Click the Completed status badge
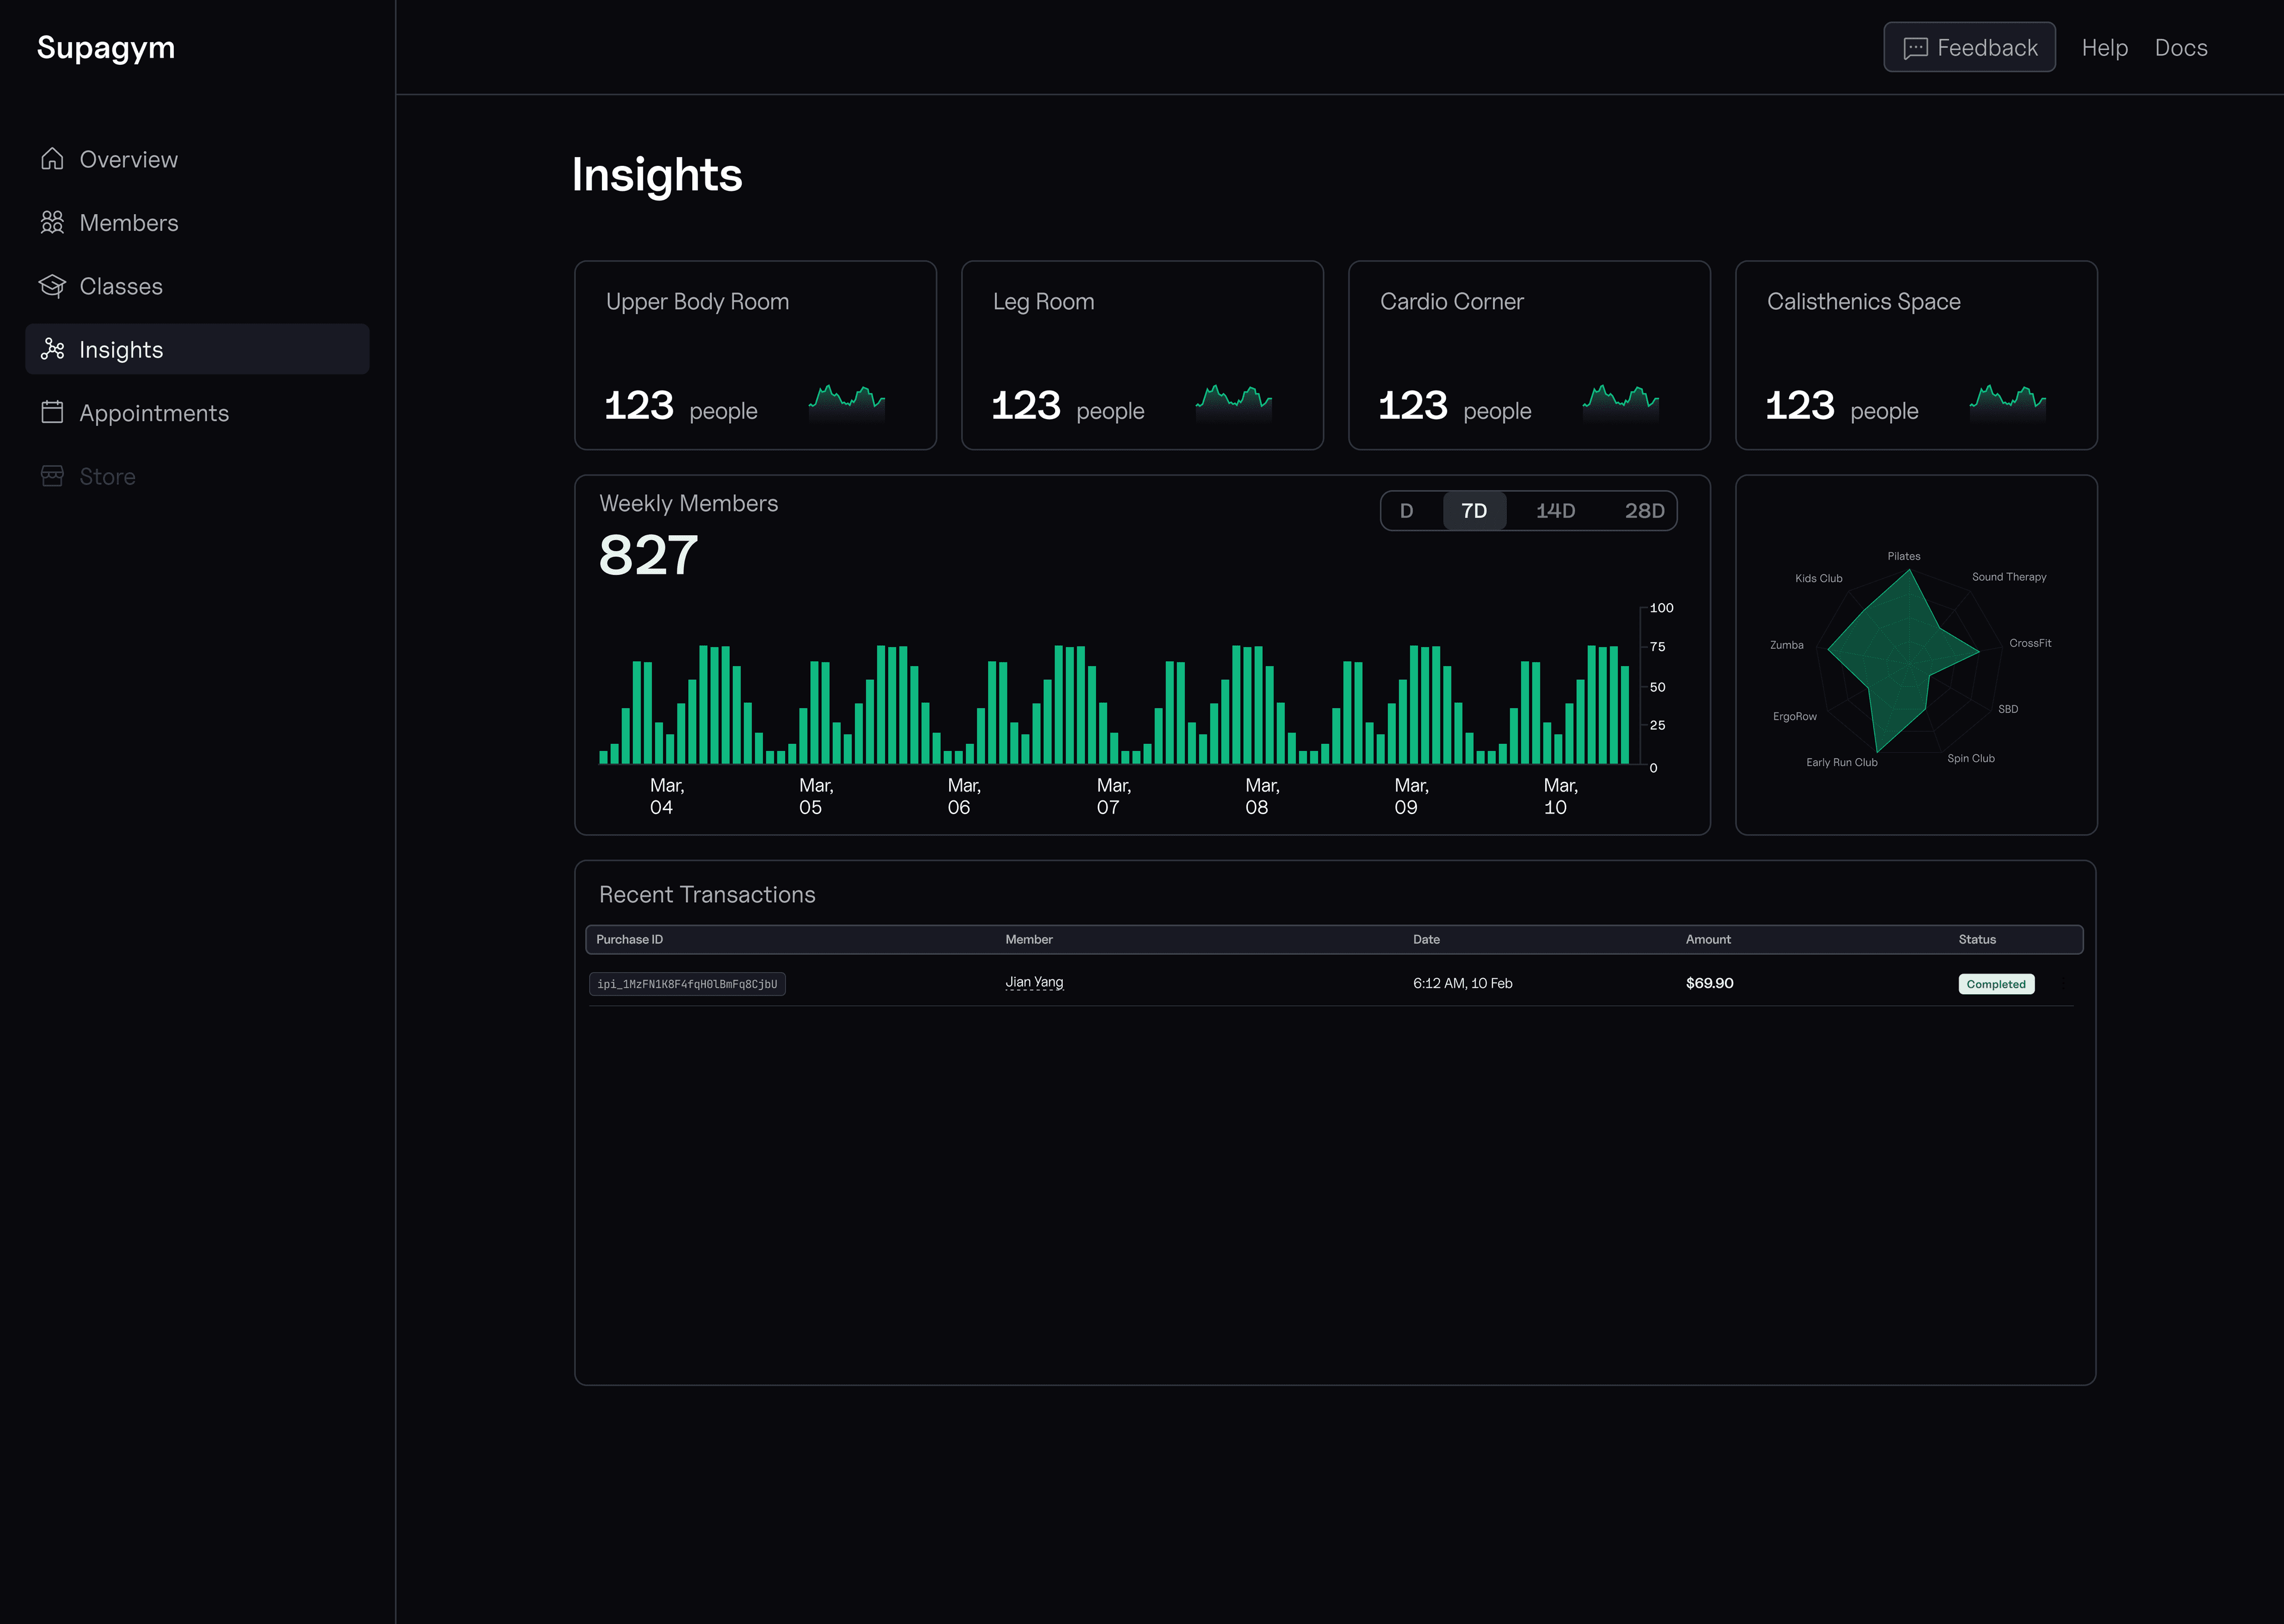 click(1996, 984)
